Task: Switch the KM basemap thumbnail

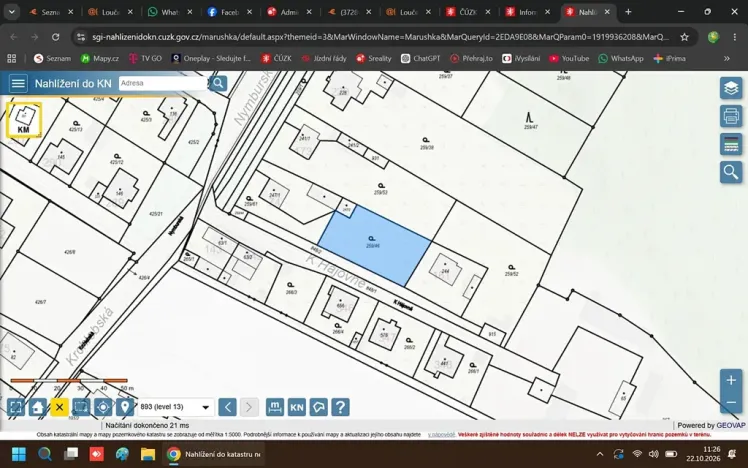Action: coord(24,119)
